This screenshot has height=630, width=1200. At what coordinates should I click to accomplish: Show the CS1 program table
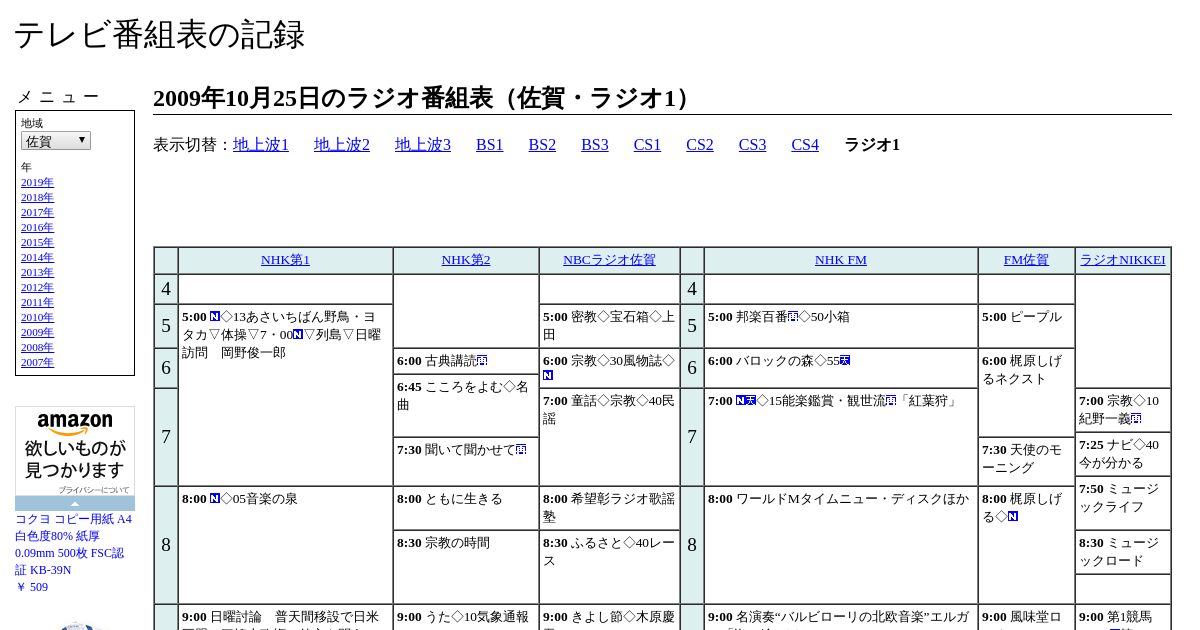(647, 145)
